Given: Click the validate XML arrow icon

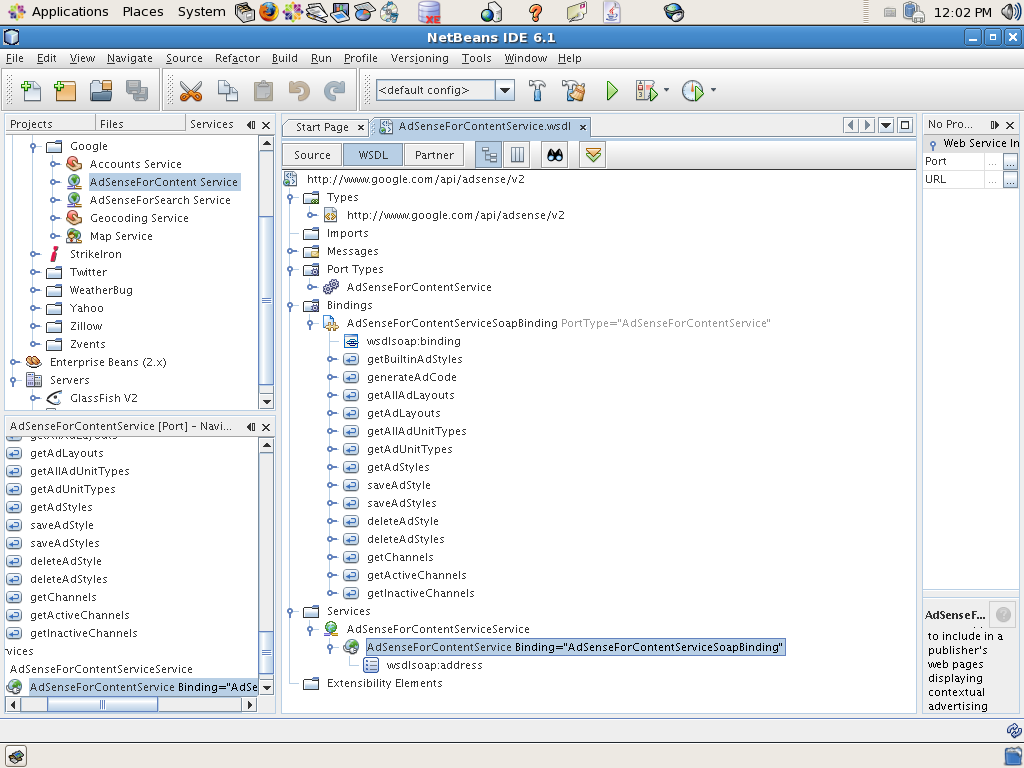Looking at the screenshot, I should point(592,155).
